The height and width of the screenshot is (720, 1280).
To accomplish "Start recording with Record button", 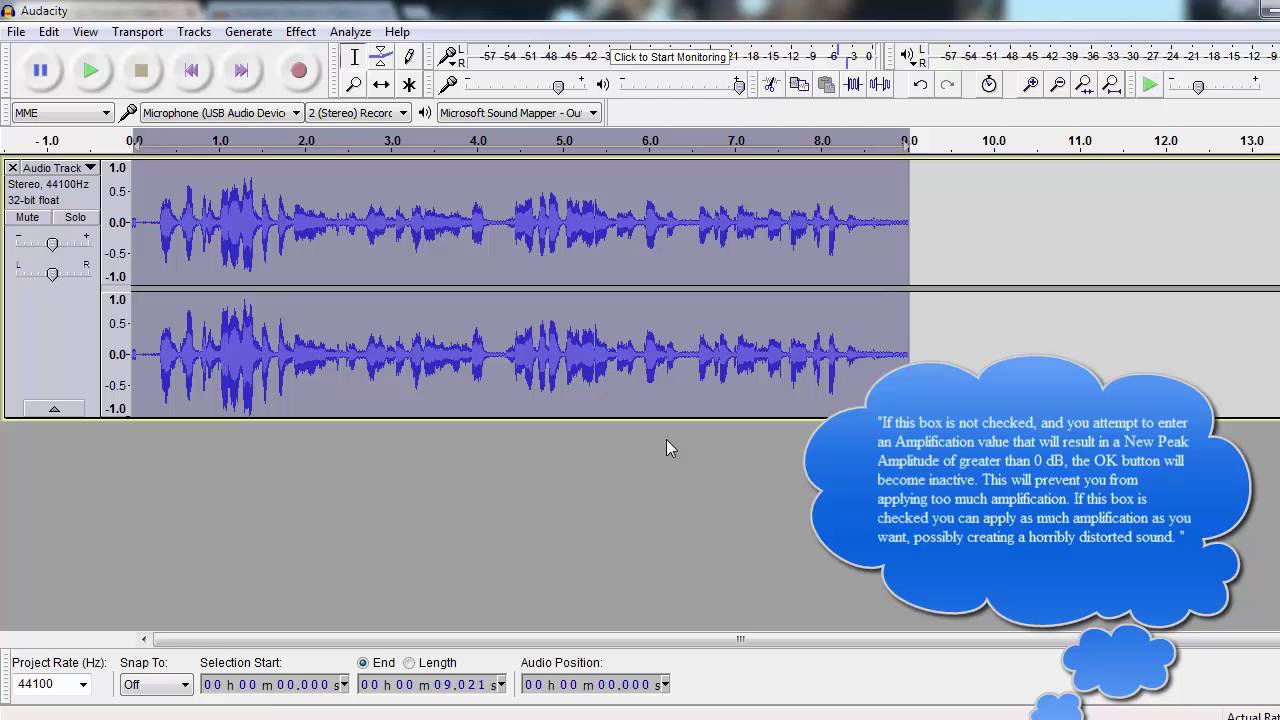I will (x=298, y=70).
